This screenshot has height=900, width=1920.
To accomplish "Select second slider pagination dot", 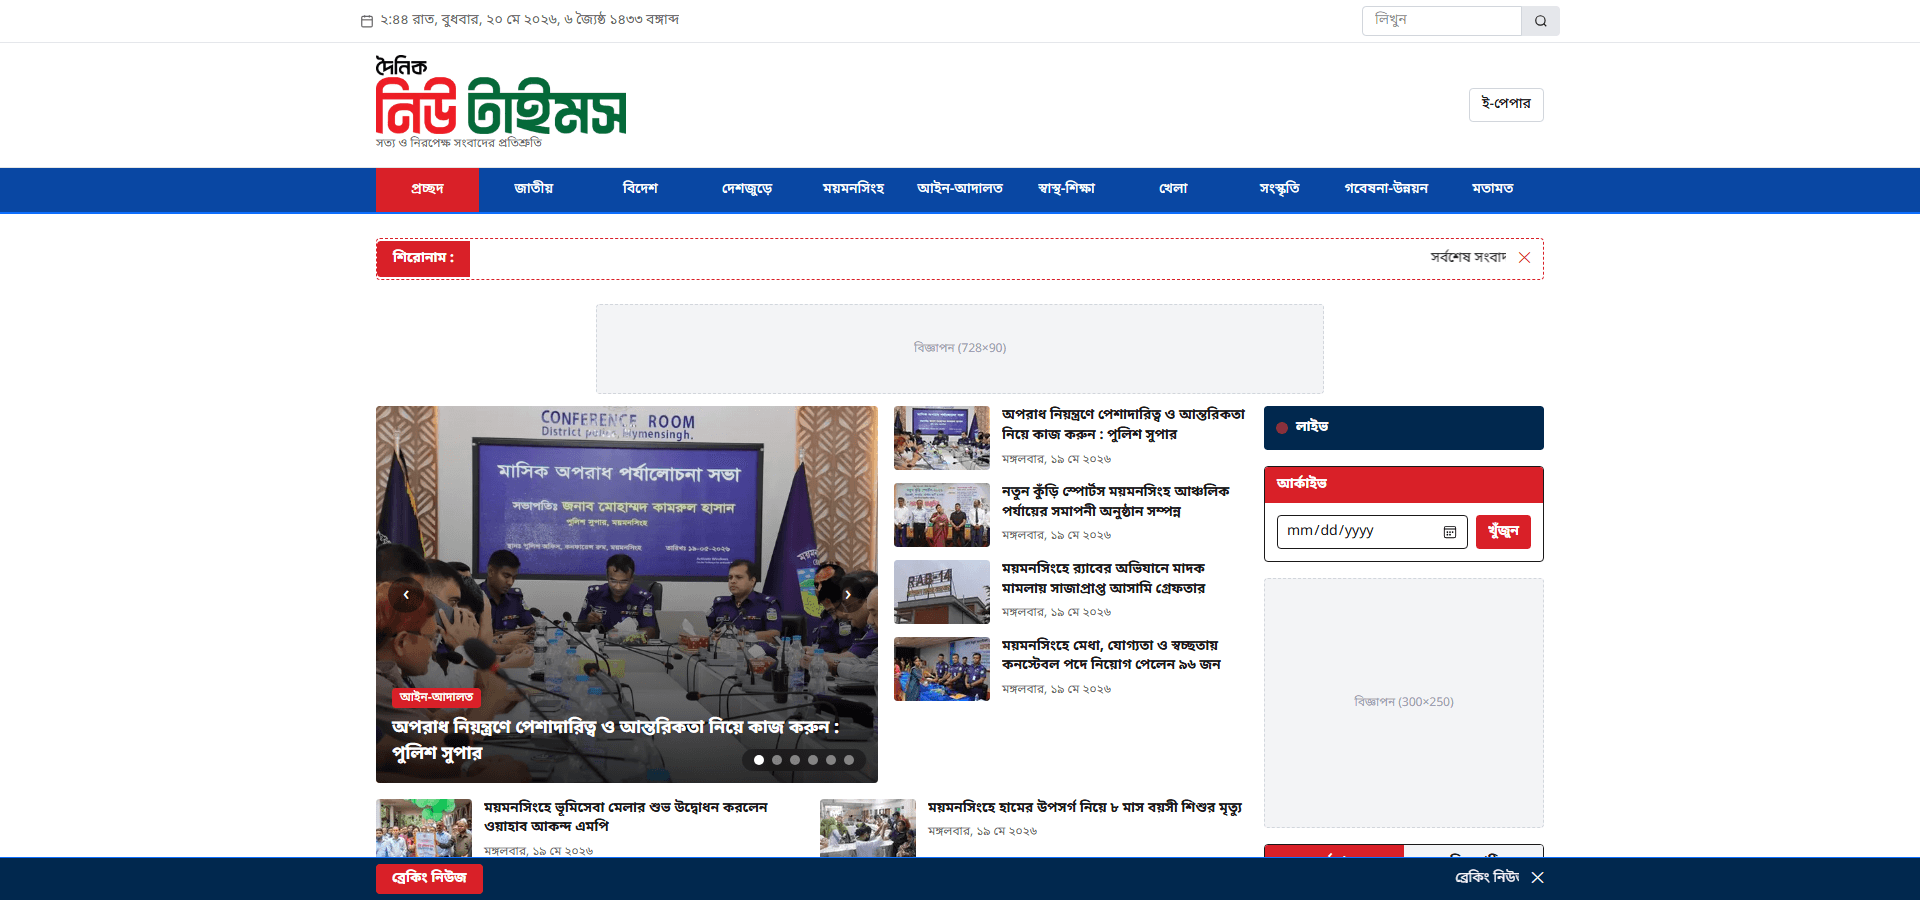I will (777, 760).
